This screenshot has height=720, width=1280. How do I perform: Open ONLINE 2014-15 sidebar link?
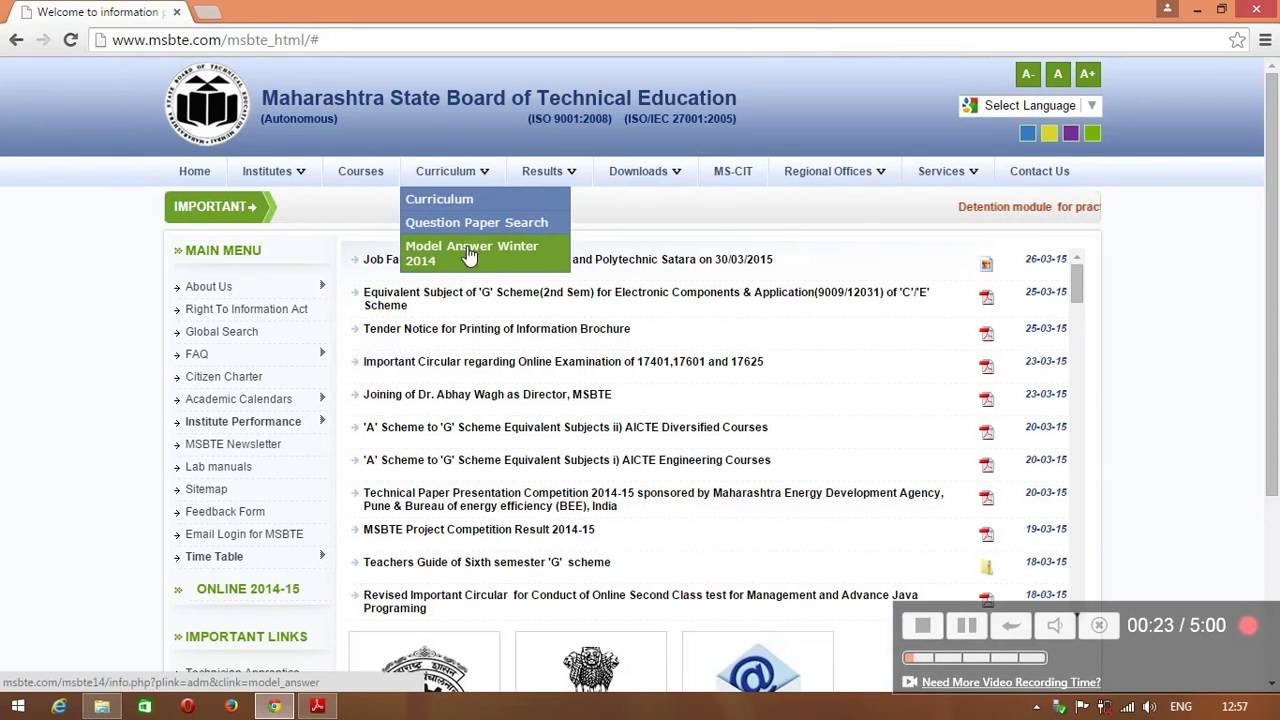pos(248,589)
